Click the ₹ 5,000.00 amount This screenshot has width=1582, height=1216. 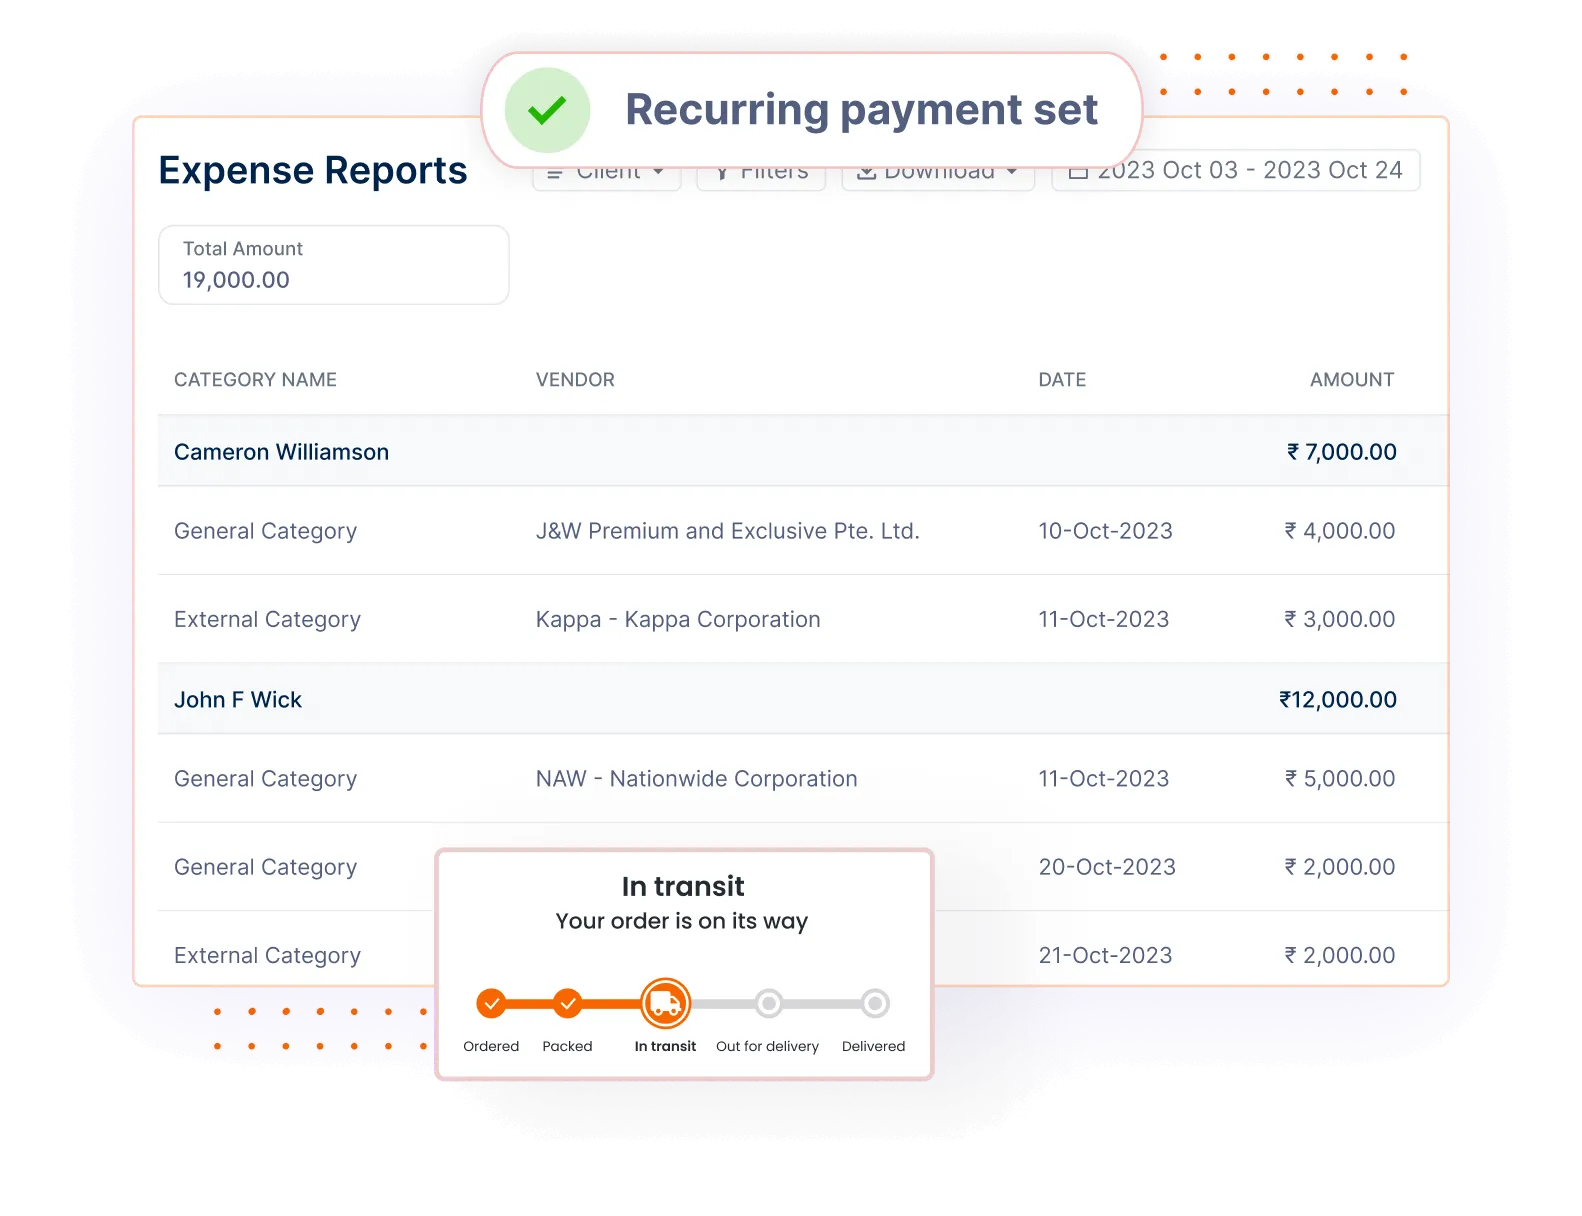(1339, 779)
